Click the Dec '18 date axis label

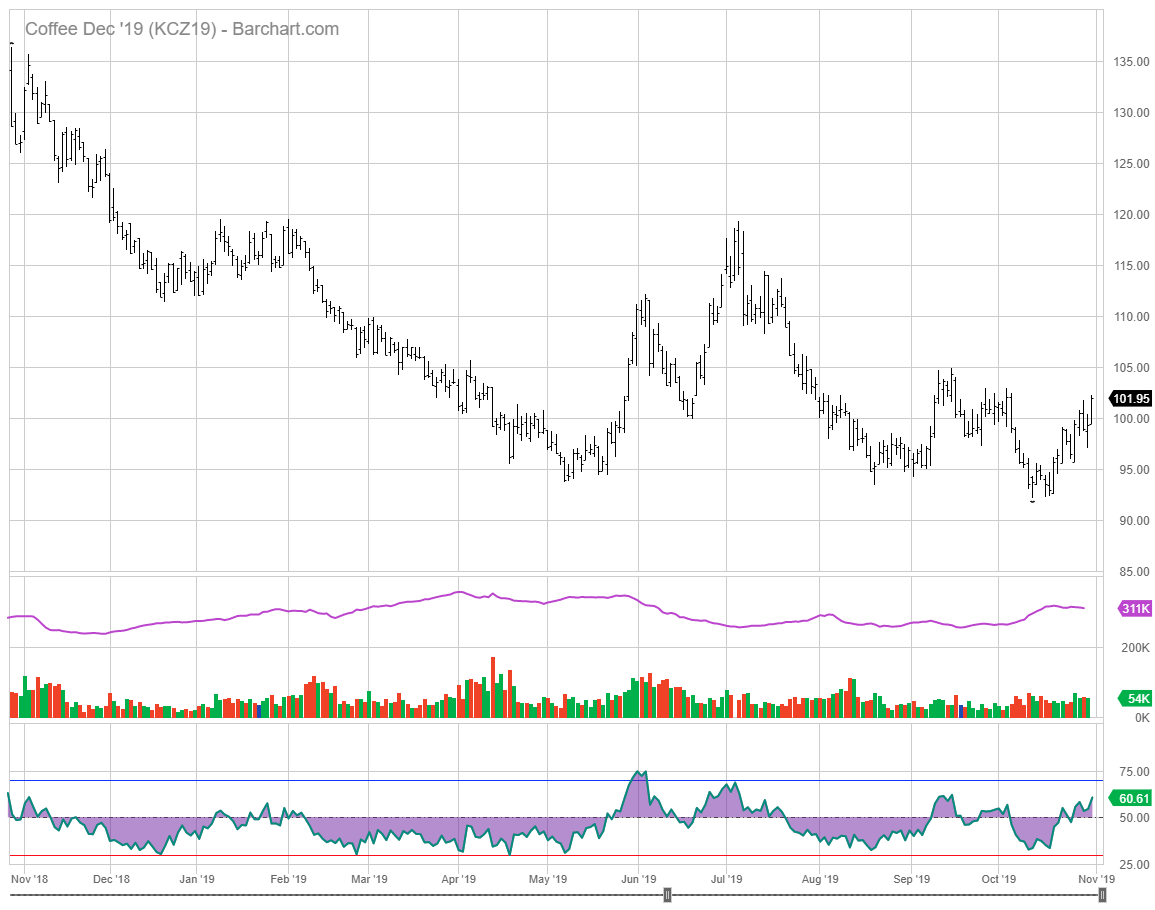[111, 879]
